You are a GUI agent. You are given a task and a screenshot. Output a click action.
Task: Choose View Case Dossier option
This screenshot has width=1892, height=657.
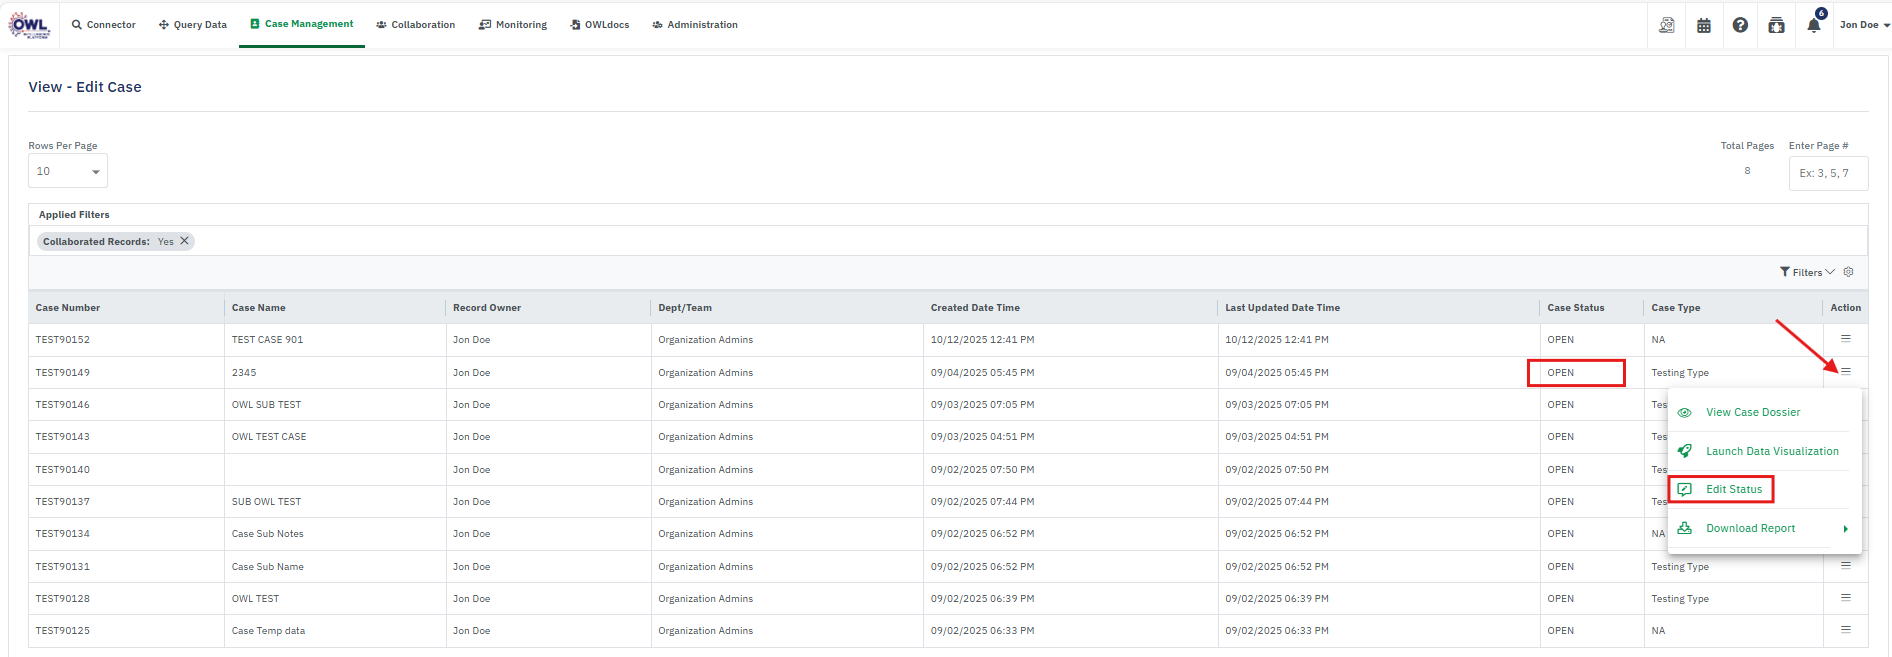[x=1752, y=412]
